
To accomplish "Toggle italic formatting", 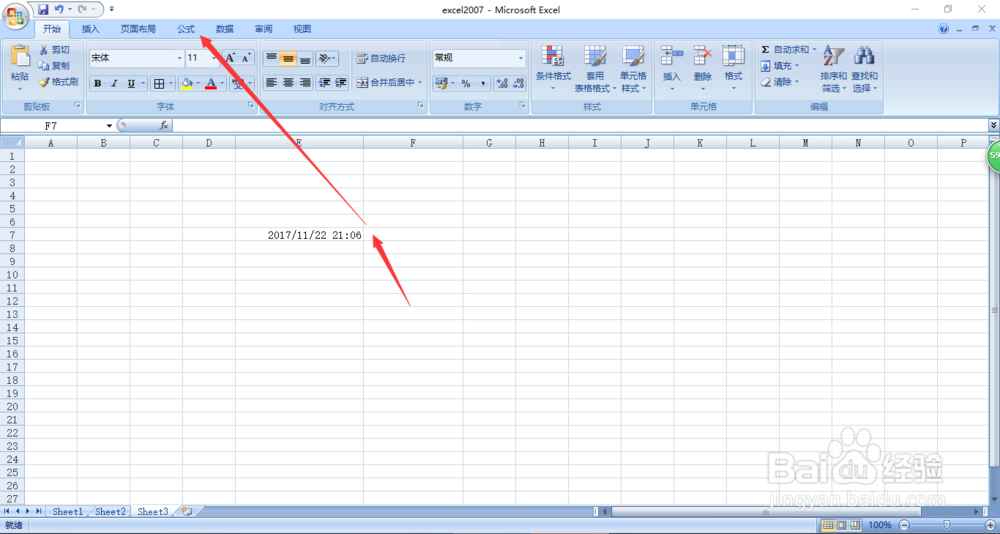I will 114,84.
